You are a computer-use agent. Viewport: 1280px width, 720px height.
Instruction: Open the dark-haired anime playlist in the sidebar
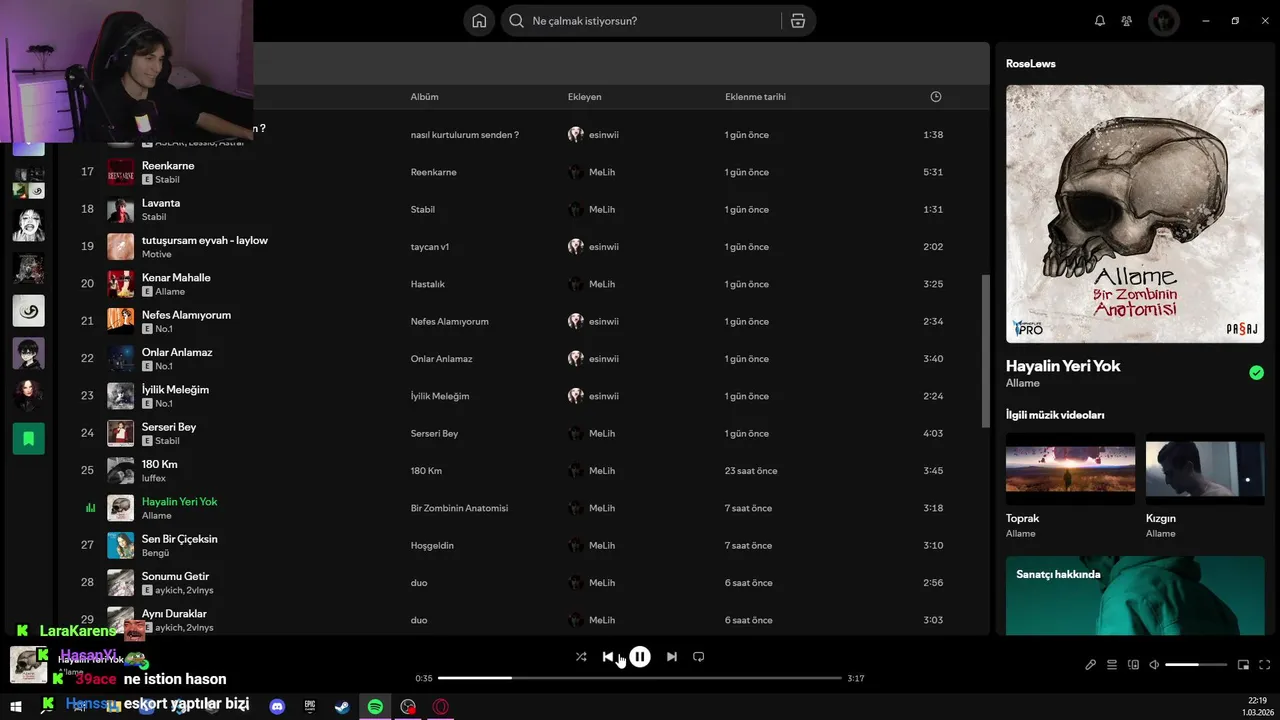click(29, 353)
